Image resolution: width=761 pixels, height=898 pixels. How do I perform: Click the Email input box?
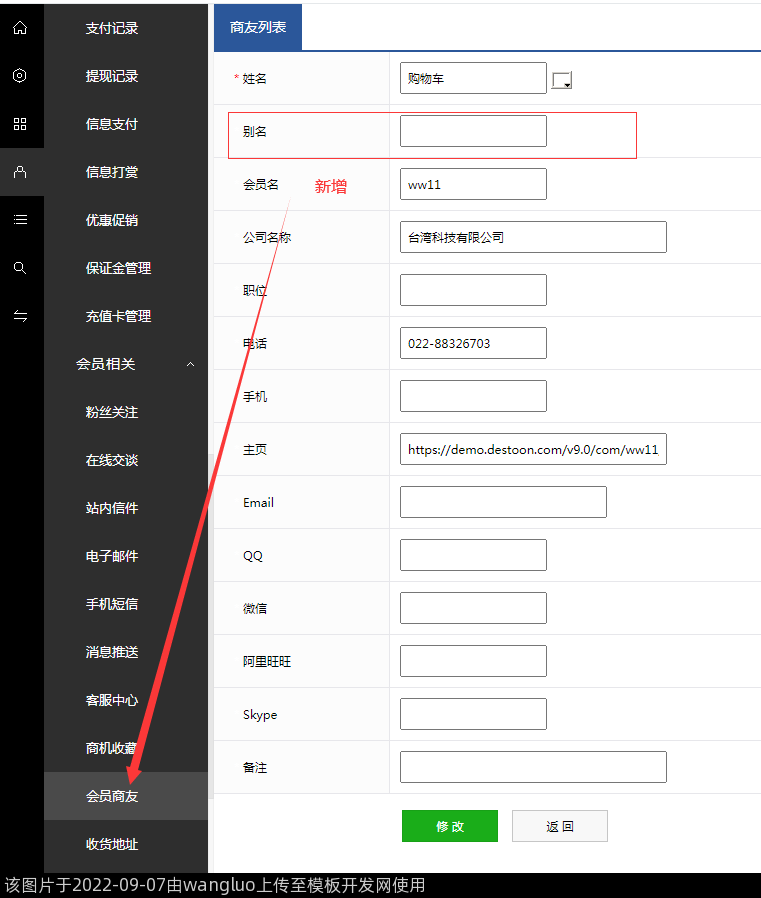pos(503,502)
